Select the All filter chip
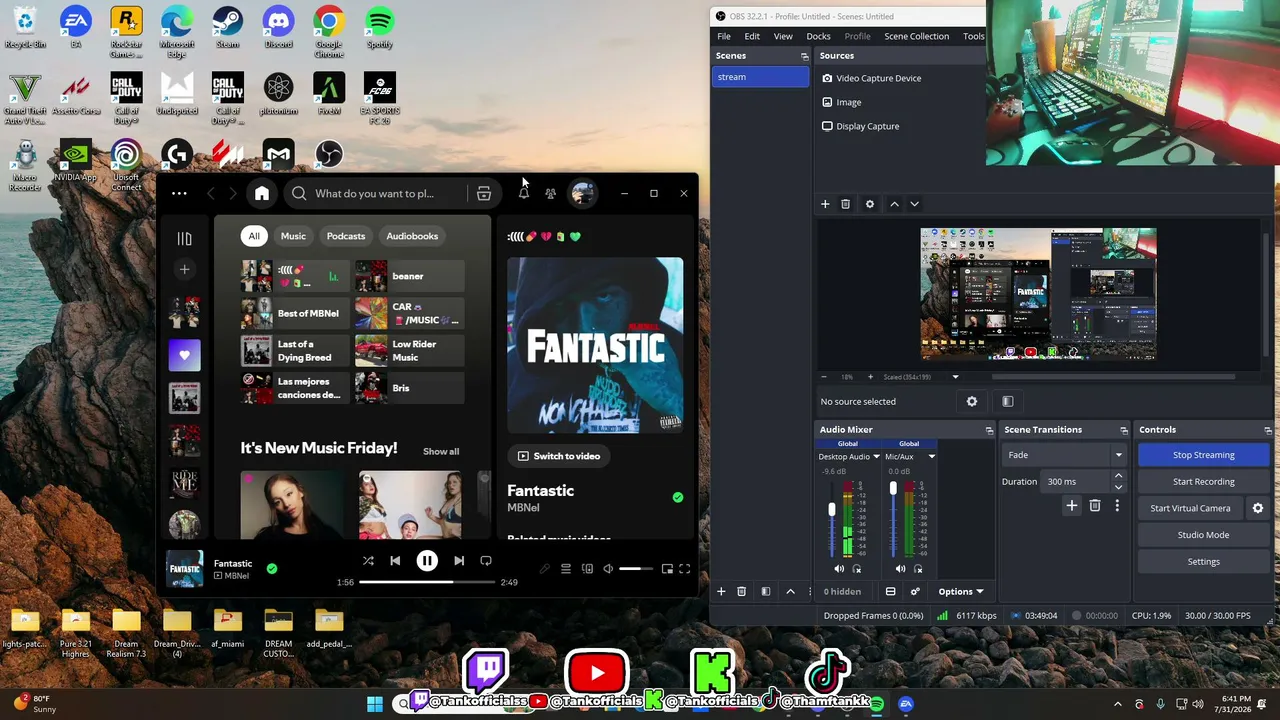Viewport: 1280px width, 720px height. (x=254, y=236)
